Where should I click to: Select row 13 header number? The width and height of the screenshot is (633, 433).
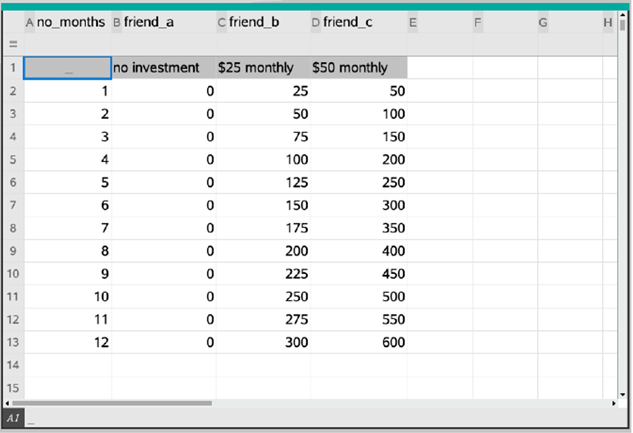[13, 342]
